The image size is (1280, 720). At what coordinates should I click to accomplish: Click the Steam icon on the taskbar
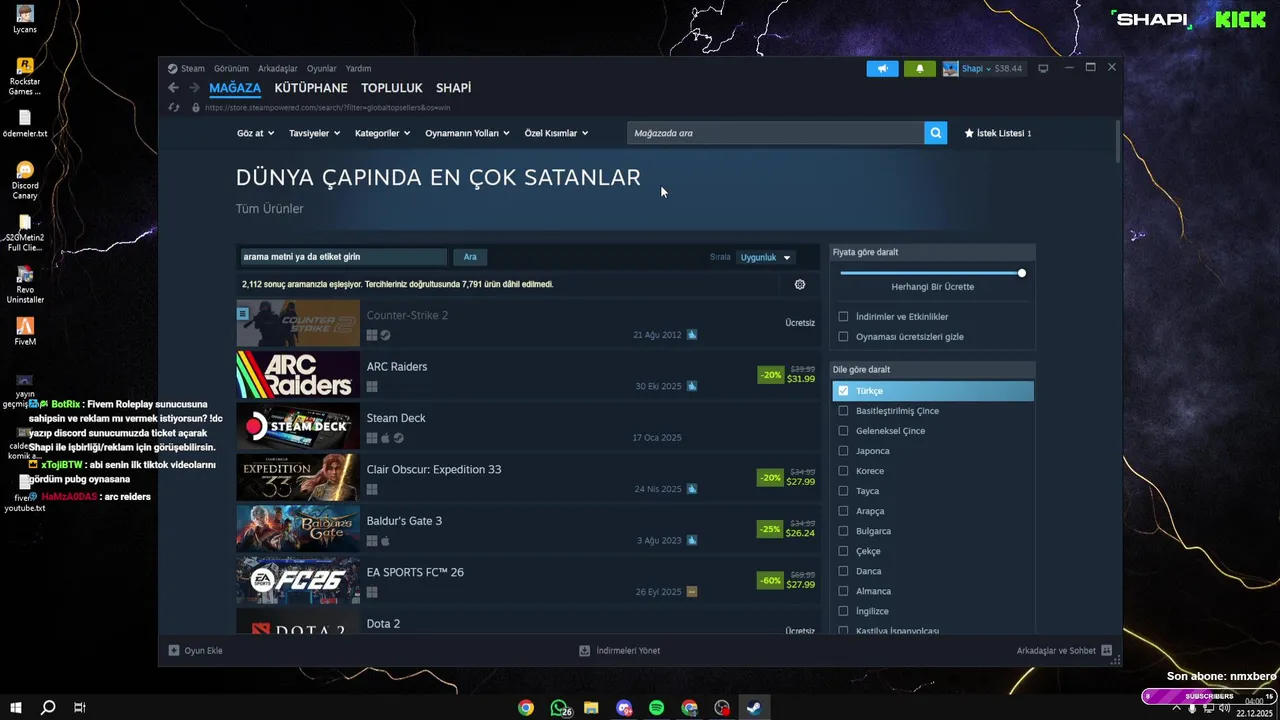(754, 708)
